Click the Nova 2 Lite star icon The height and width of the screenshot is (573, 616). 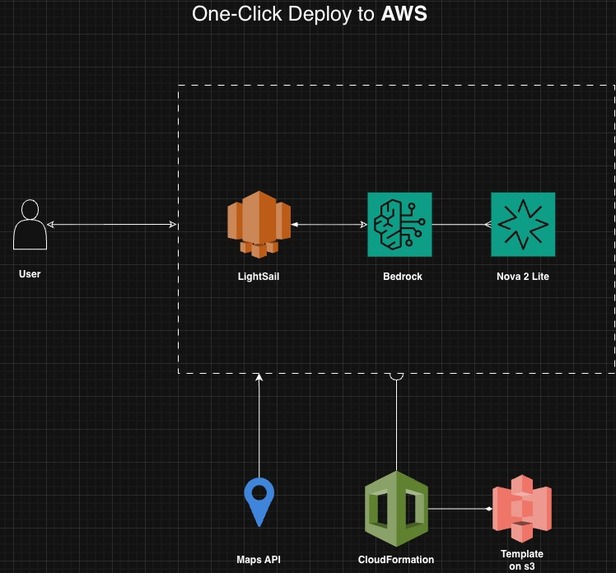pyautogui.click(x=523, y=224)
